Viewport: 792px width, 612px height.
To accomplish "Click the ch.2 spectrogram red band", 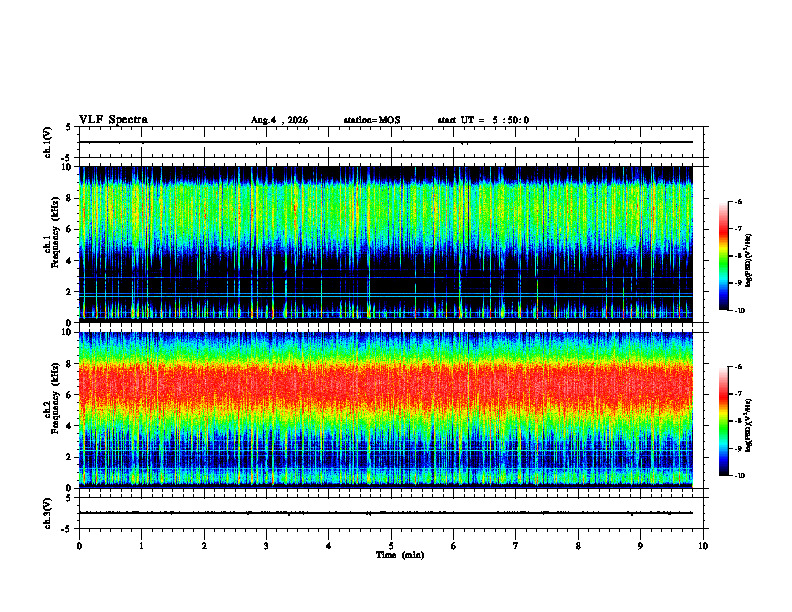I will [386, 386].
